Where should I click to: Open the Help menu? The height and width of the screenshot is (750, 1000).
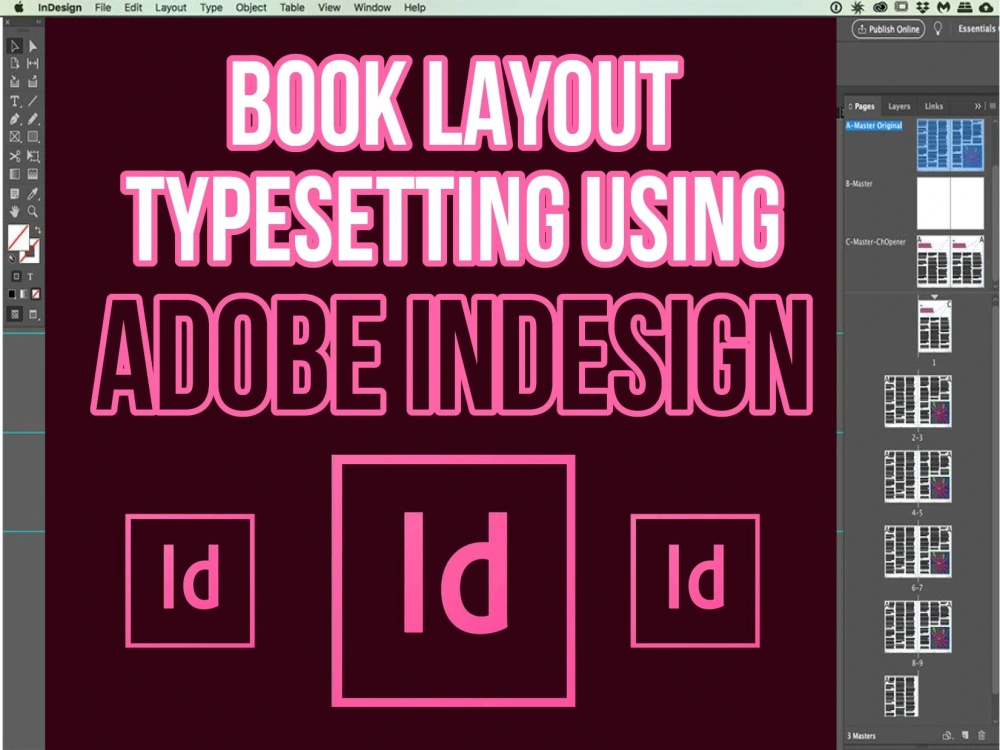coord(415,8)
